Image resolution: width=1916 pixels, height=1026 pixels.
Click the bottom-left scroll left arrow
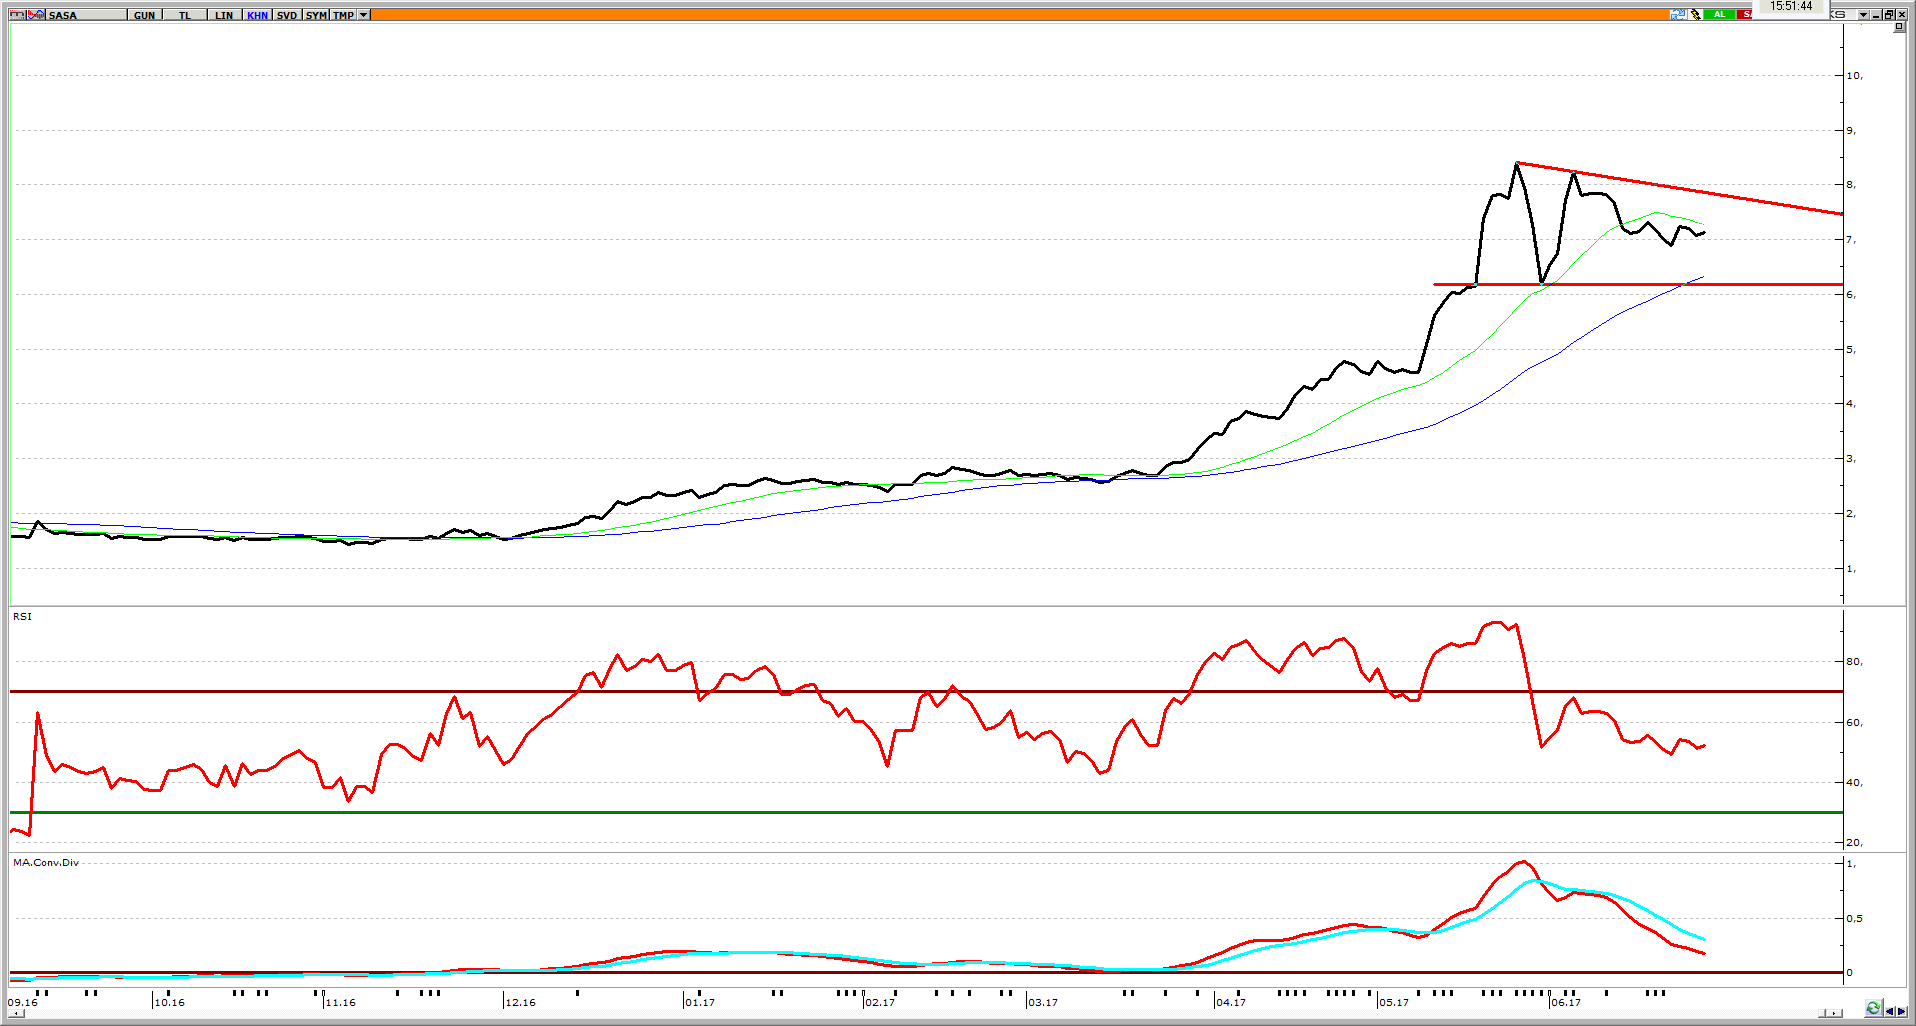(17, 1013)
